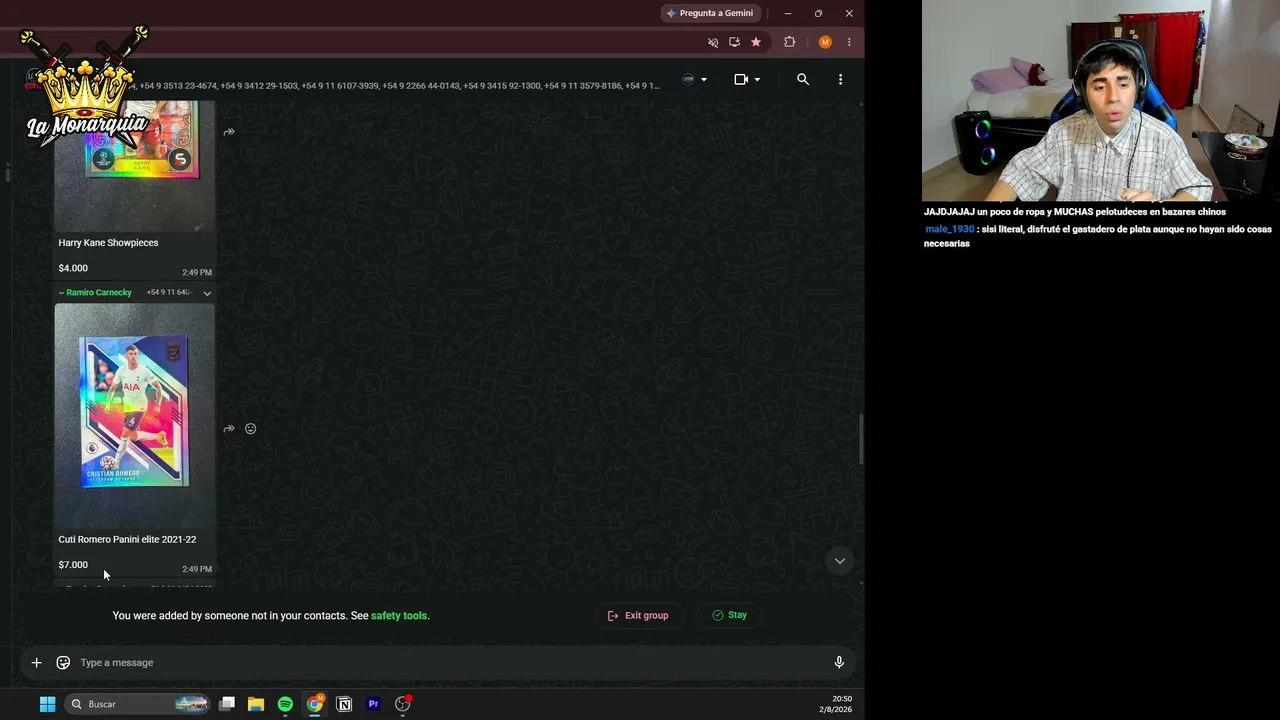Start a video call with the group
Screen dimensions: 1280x720
(741, 79)
